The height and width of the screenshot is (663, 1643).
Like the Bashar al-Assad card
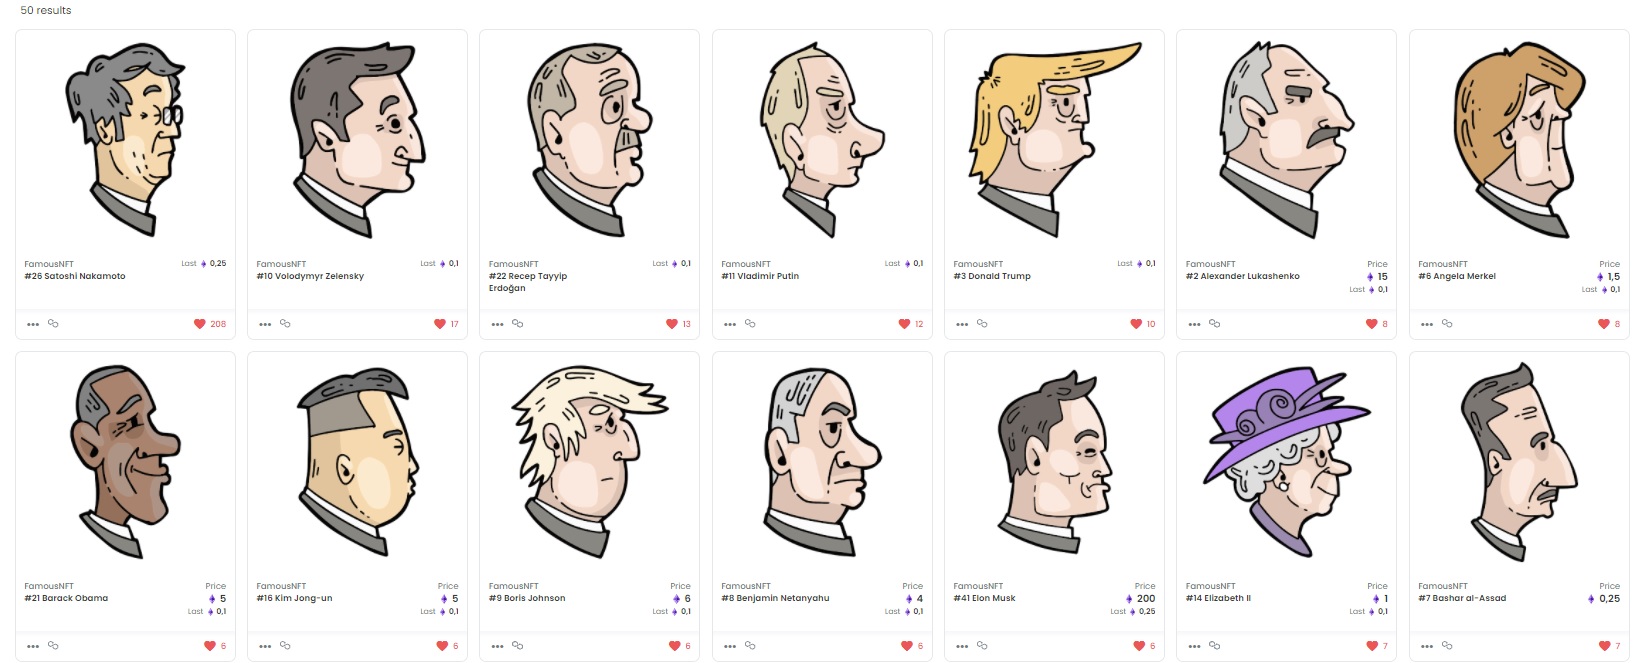point(1604,646)
